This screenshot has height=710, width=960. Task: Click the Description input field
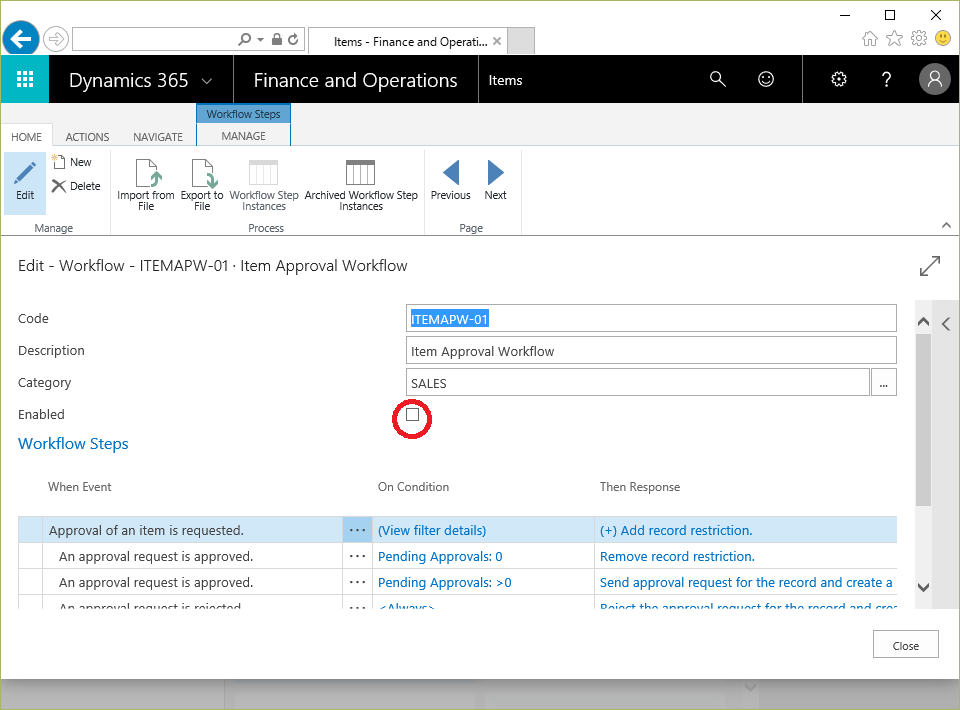tap(651, 351)
